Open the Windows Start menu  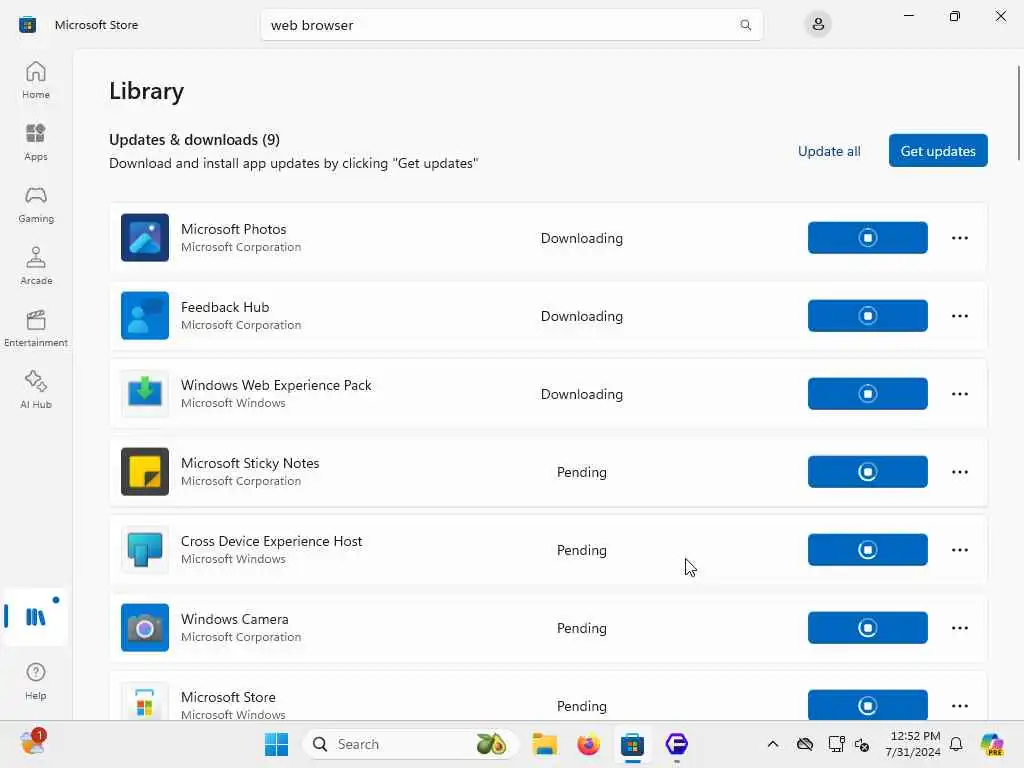click(x=276, y=744)
